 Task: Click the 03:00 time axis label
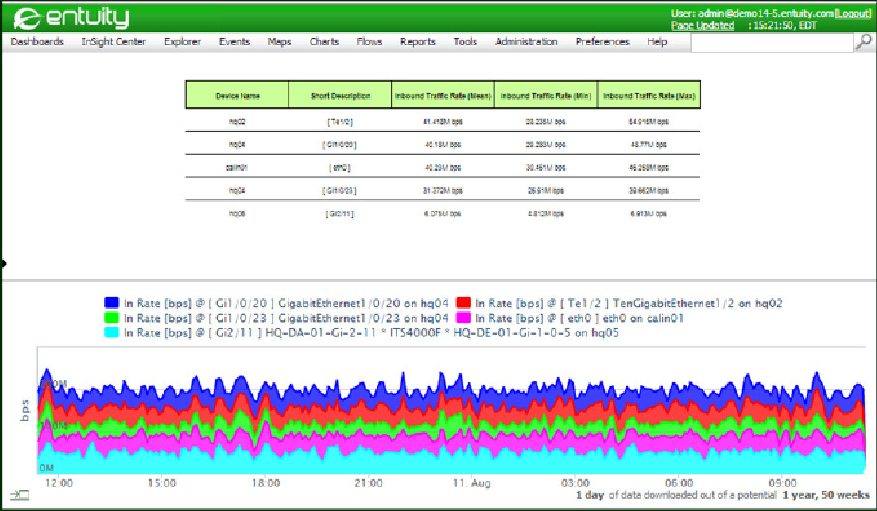(576, 482)
